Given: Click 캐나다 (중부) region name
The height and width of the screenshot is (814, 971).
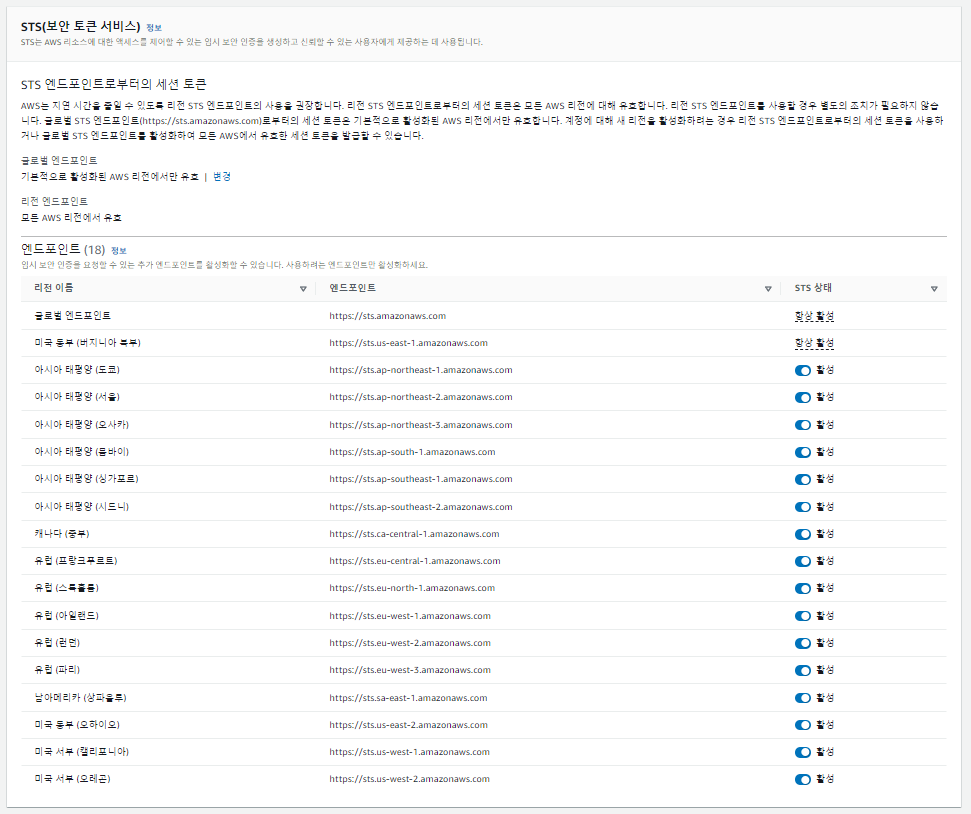Looking at the screenshot, I should click(x=62, y=533).
